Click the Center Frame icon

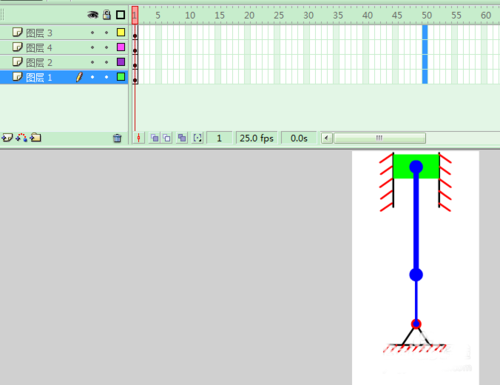[139, 138]
